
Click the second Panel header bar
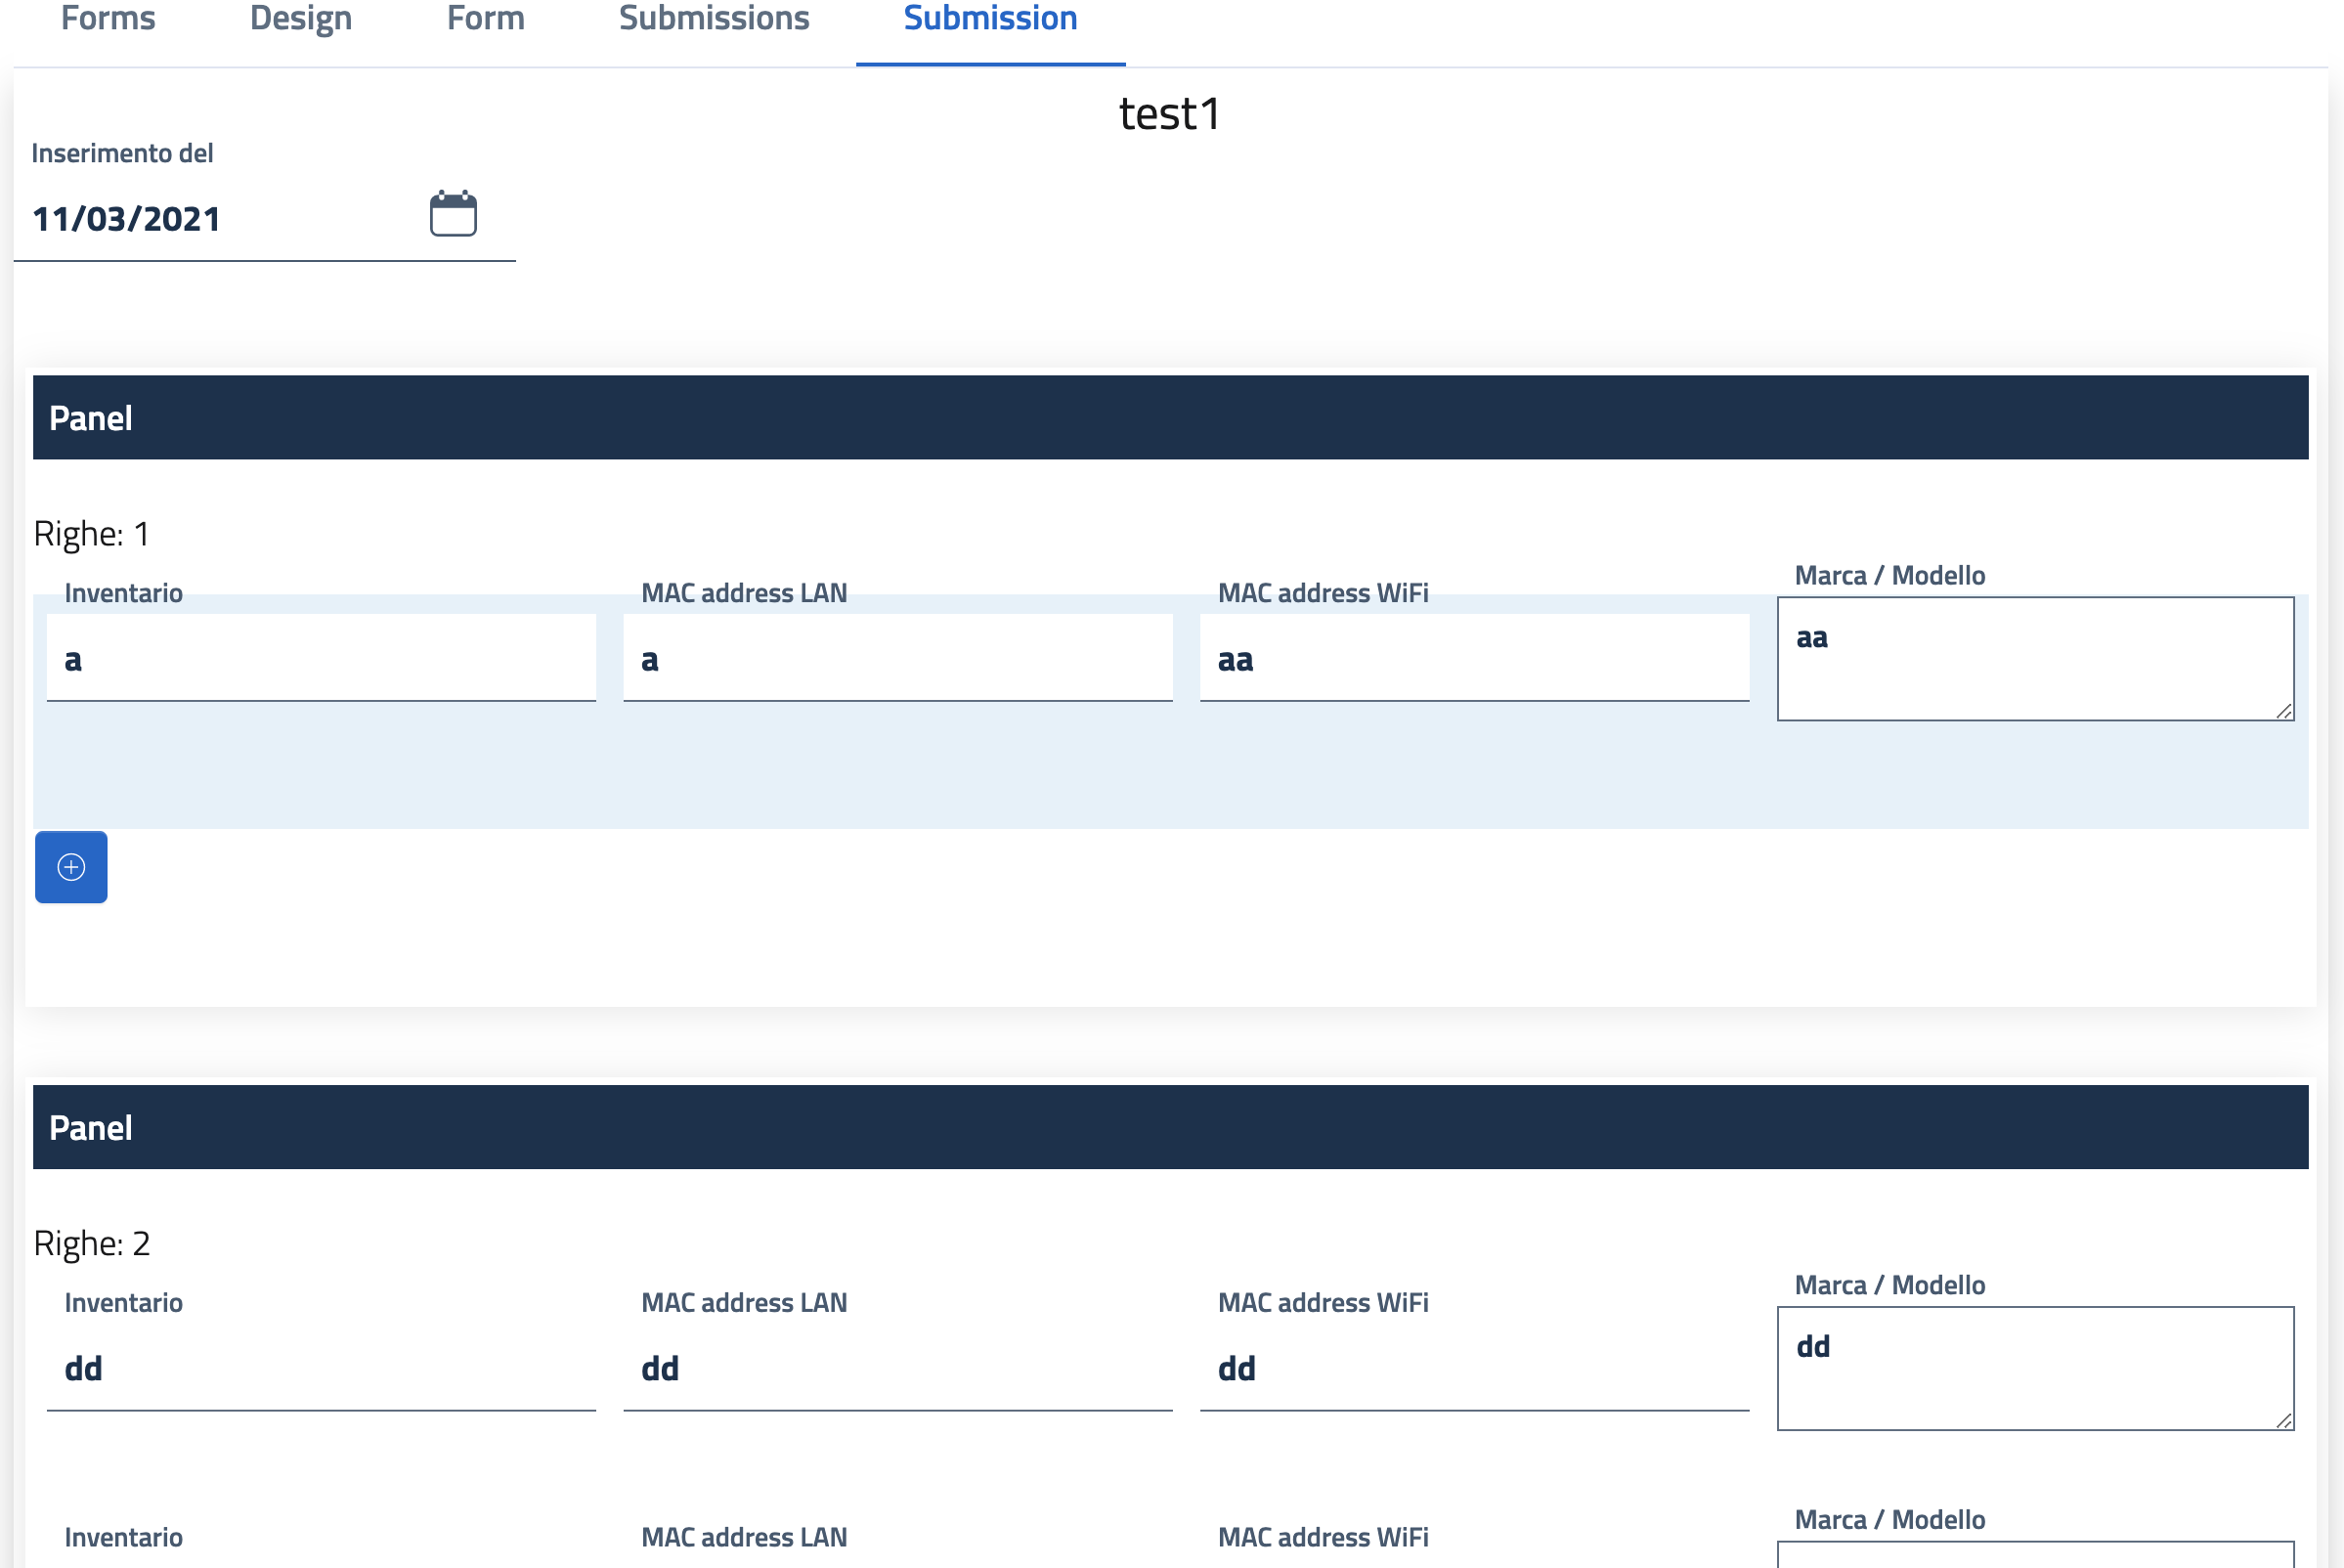click(1170, 1127)
